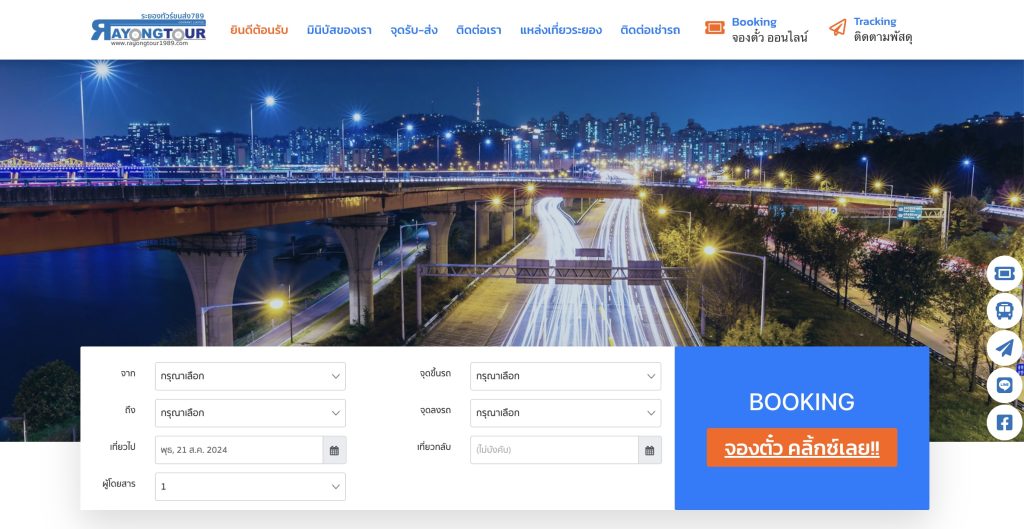
Task: Open the Facebook page icon
Action: tap(1004, 422)
